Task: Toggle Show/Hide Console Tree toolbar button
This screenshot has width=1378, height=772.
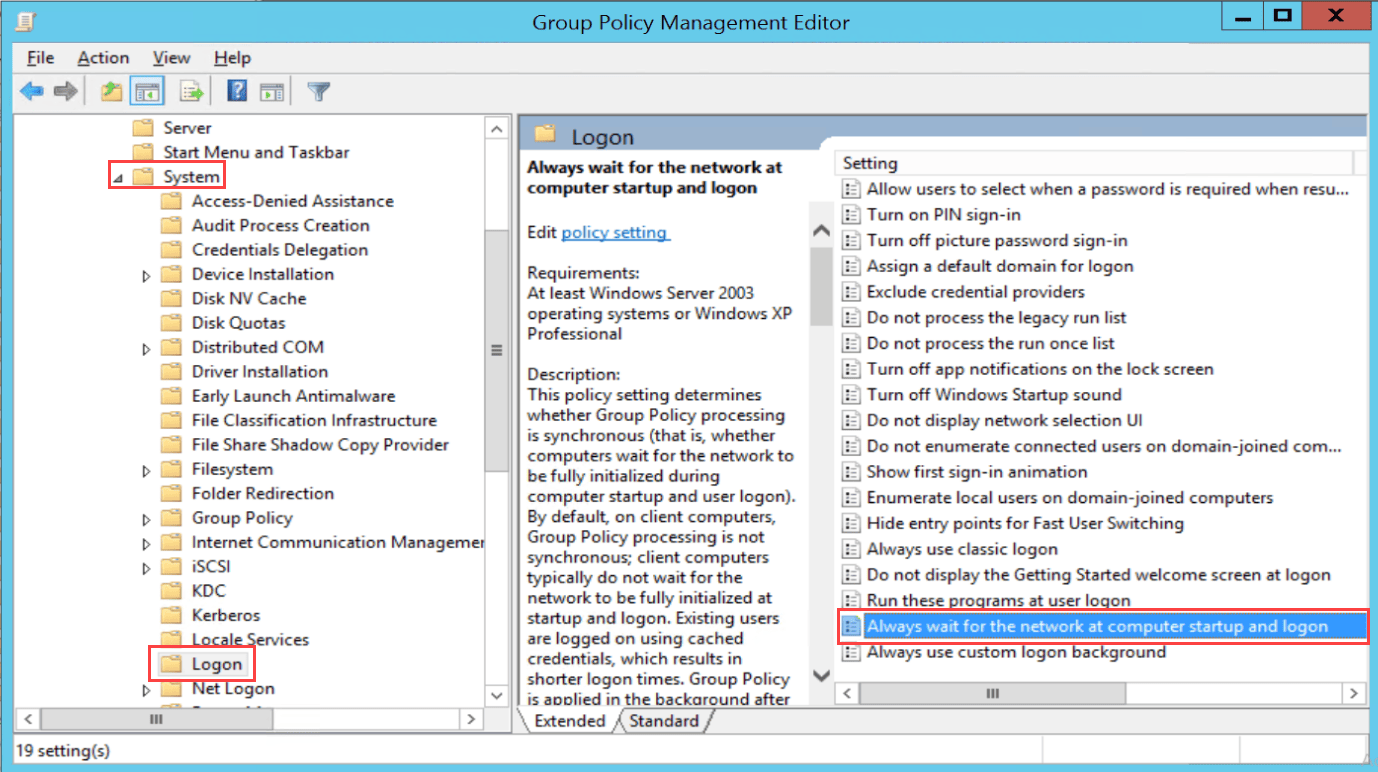Action: coord(148,92)
